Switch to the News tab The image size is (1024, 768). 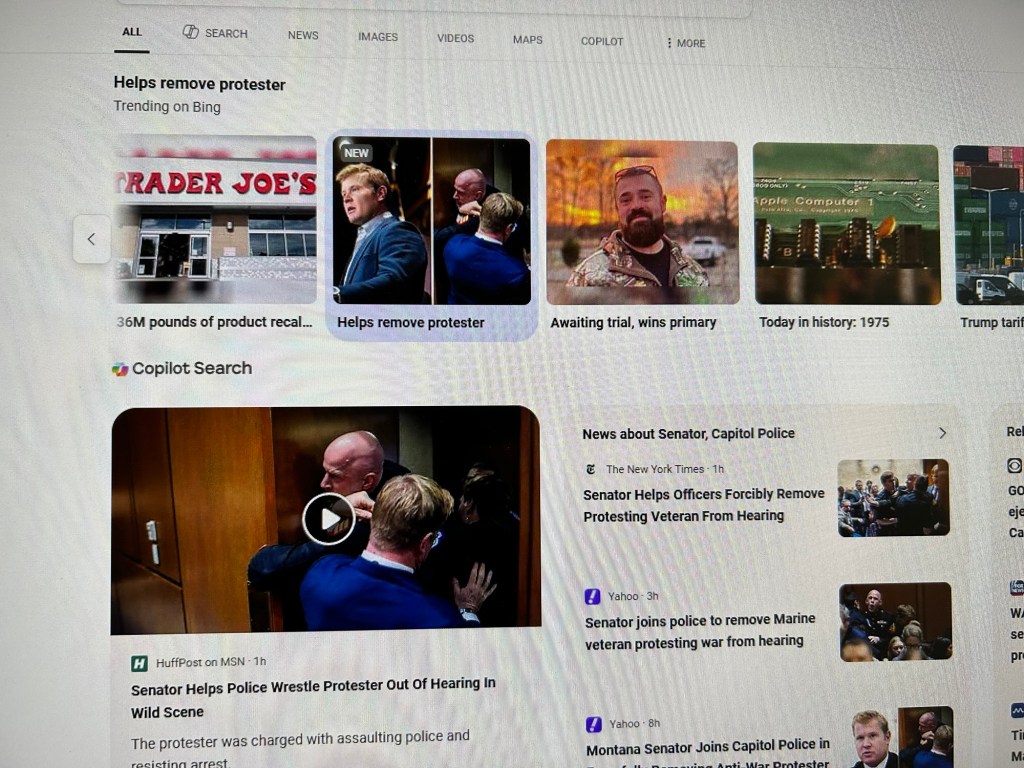[x=303, y=35]
